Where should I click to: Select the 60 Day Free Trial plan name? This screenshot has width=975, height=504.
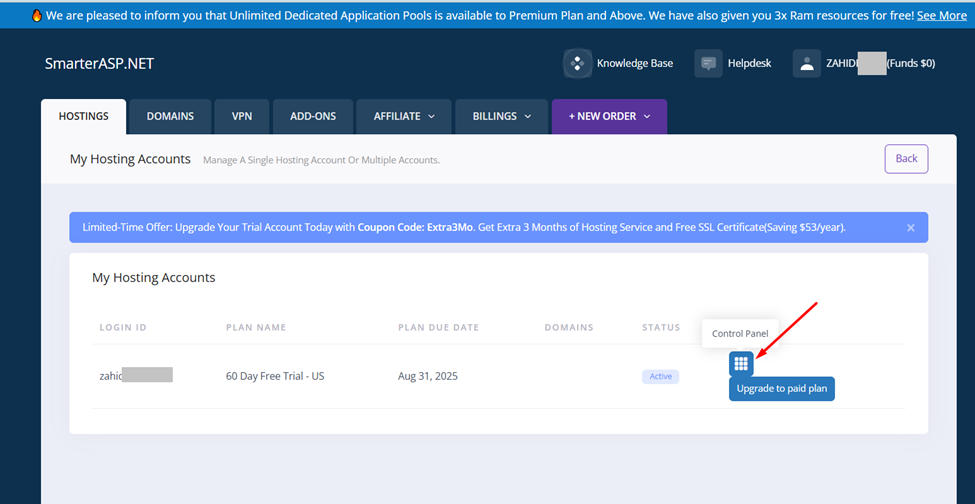coord(275,376)
